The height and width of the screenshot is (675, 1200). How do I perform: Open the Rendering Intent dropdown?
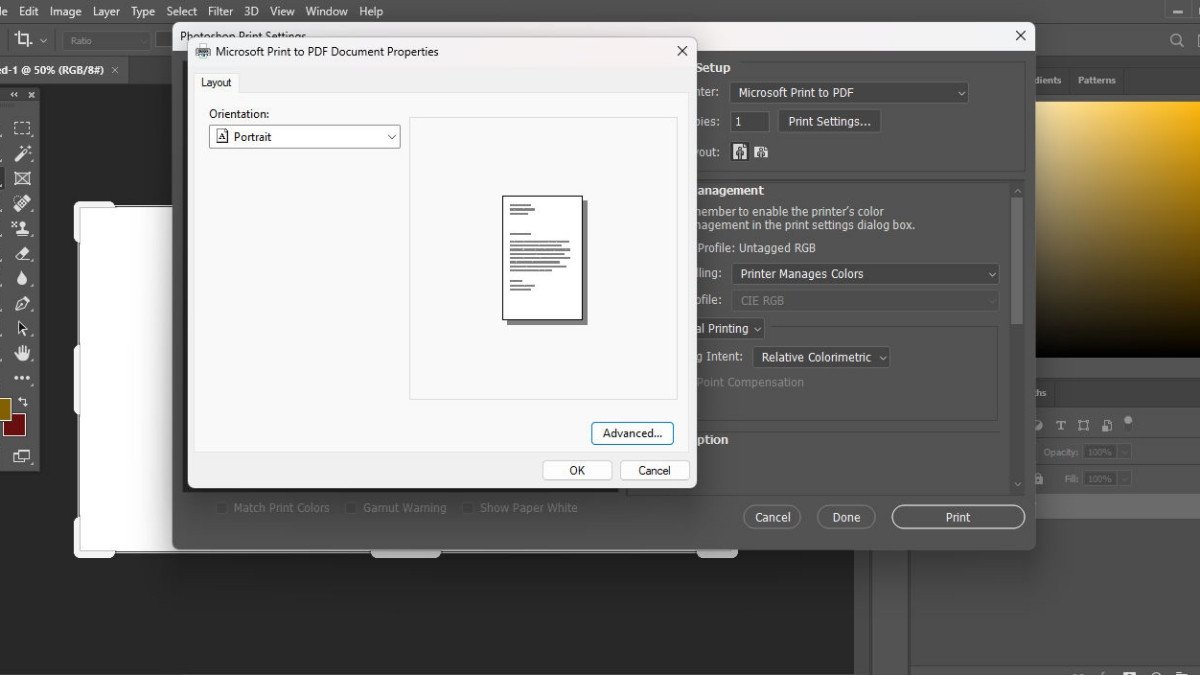[x=821, y=357]
